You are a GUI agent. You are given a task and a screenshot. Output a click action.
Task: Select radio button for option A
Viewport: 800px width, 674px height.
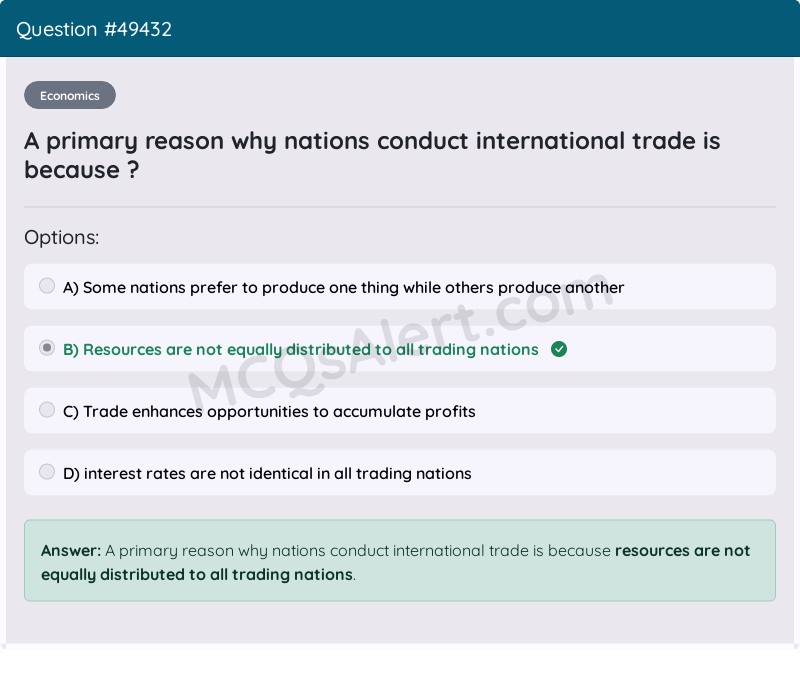click(x=46, y=285)
